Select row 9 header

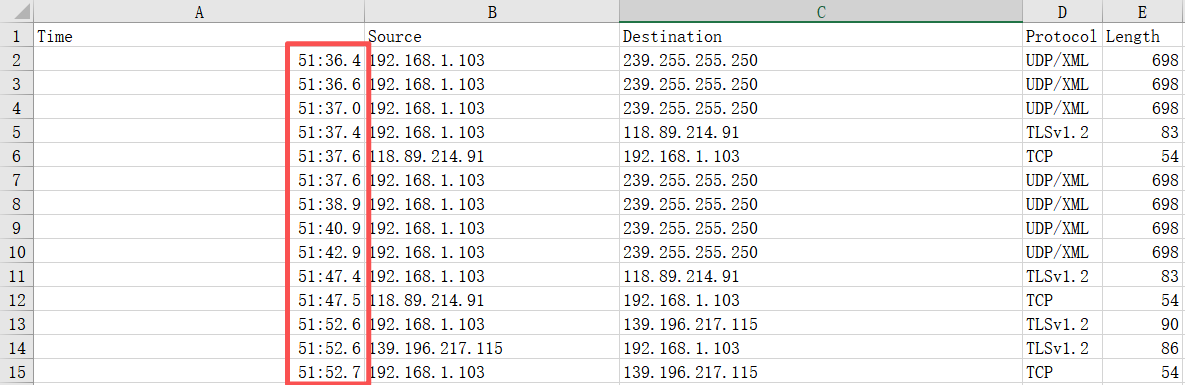[x=17, y=228]
